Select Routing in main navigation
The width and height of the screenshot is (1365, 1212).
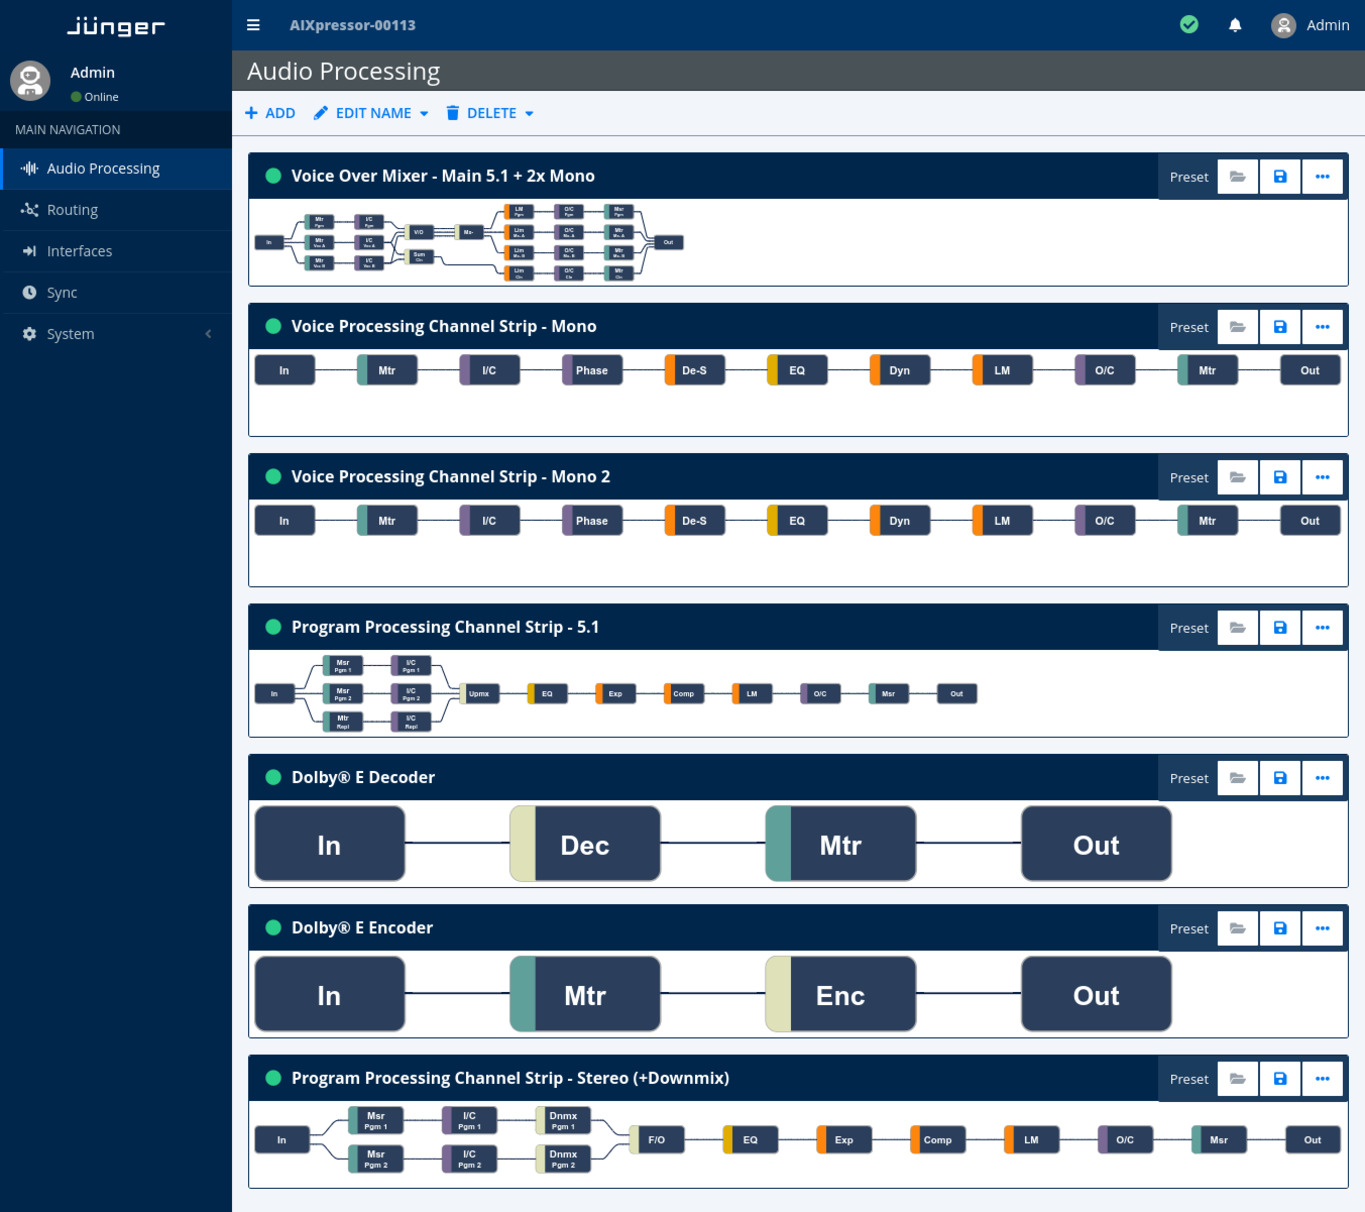72,210
